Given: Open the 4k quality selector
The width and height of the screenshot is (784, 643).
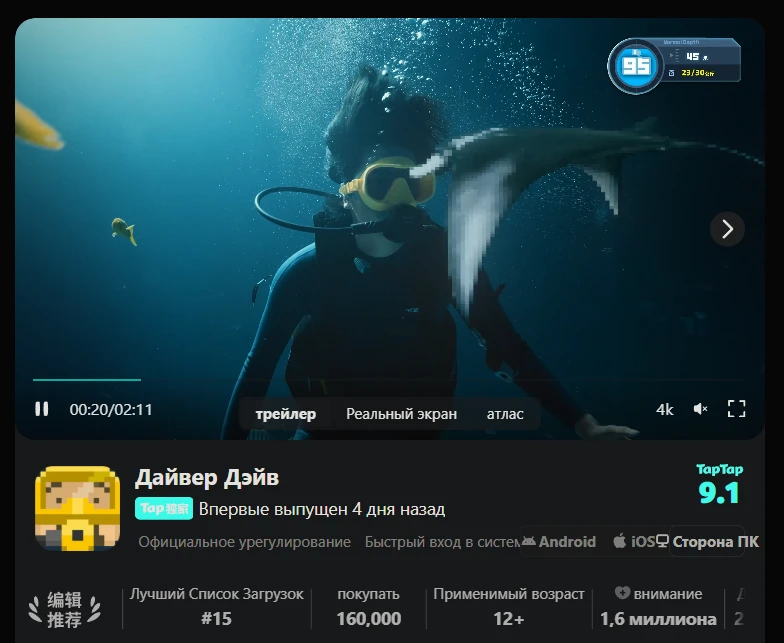Looking at the screenshot, I should (x=665, y=409).
